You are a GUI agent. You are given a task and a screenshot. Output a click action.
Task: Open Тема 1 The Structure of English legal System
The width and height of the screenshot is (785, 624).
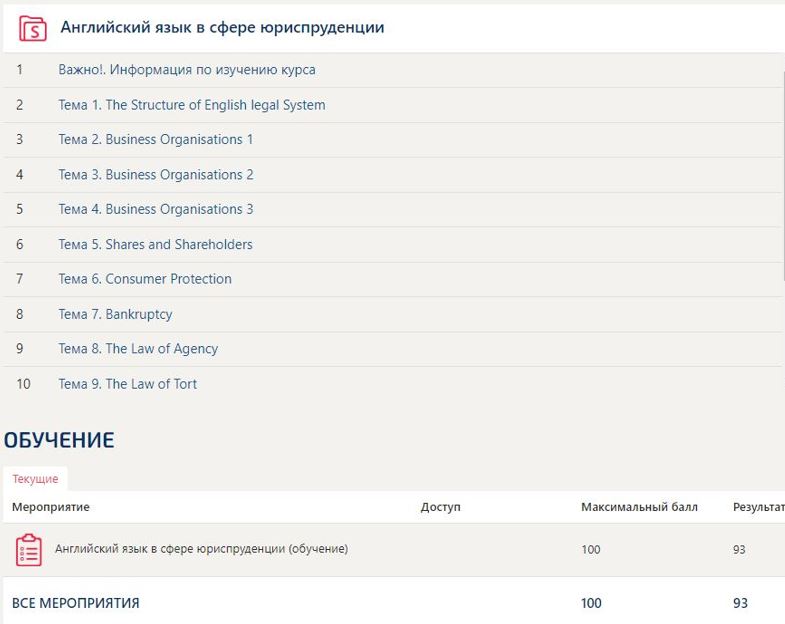click(191, 105)
